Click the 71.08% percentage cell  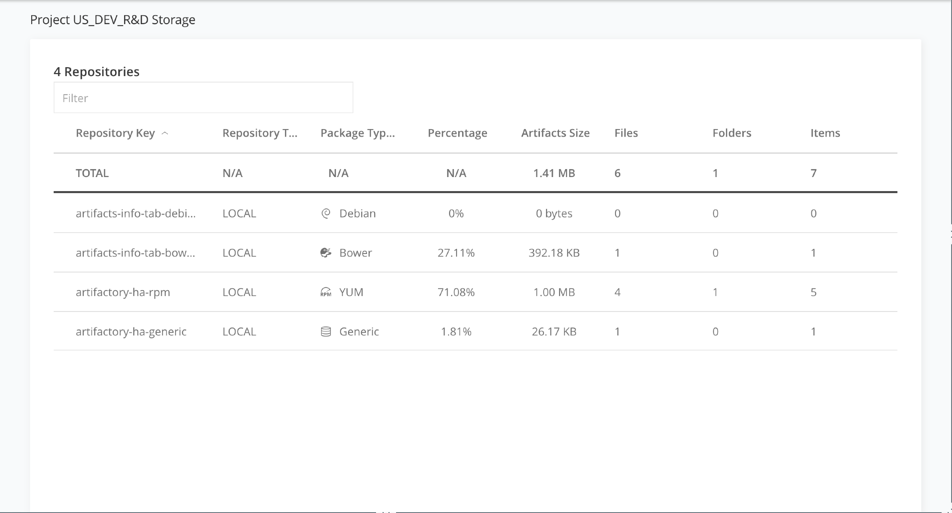coord(456,292)
